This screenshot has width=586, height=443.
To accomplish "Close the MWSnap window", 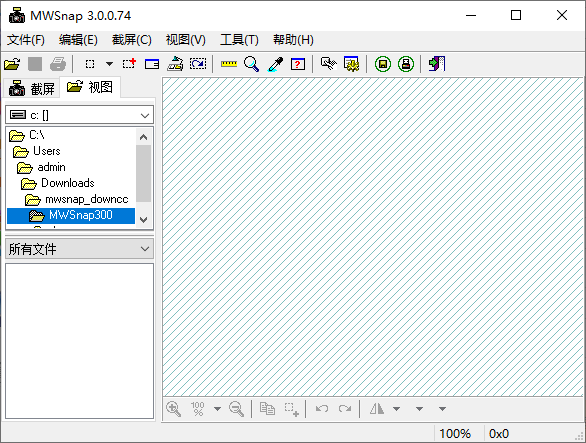I will (562, 15).
